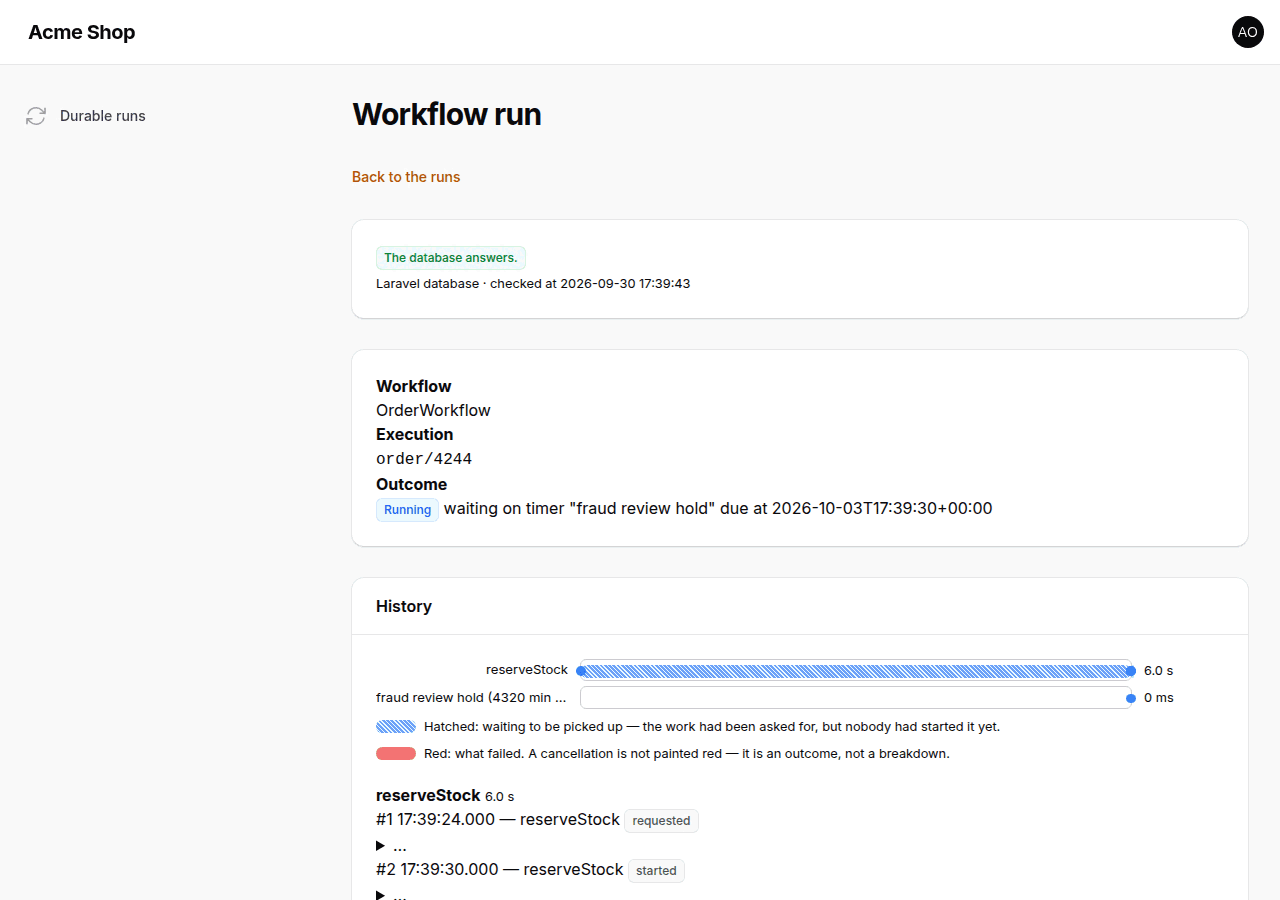
Task: Click the reserveStock timeline row label
Action: 527,670
